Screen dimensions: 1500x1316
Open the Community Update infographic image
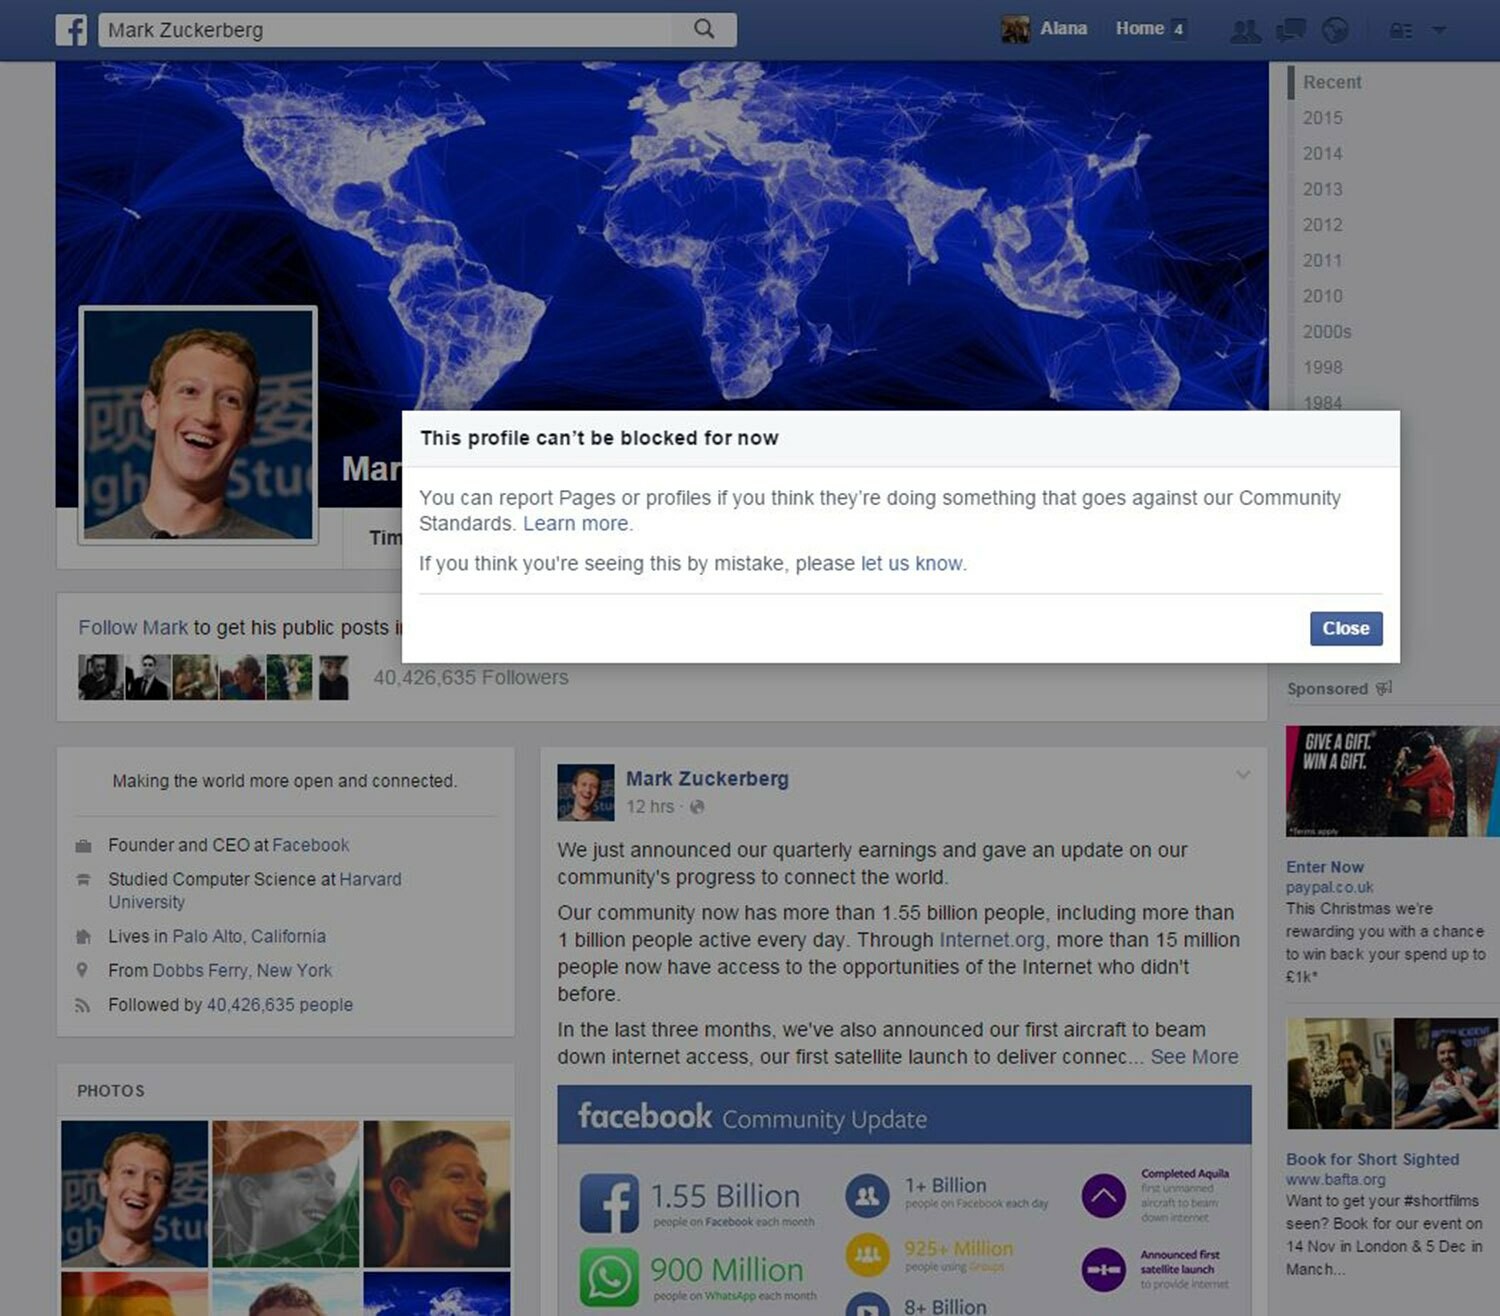coord(904,1200)
